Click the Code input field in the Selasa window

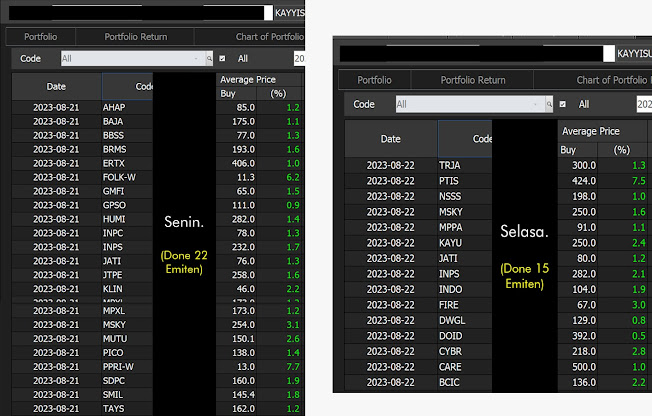[x=471, y=104]
